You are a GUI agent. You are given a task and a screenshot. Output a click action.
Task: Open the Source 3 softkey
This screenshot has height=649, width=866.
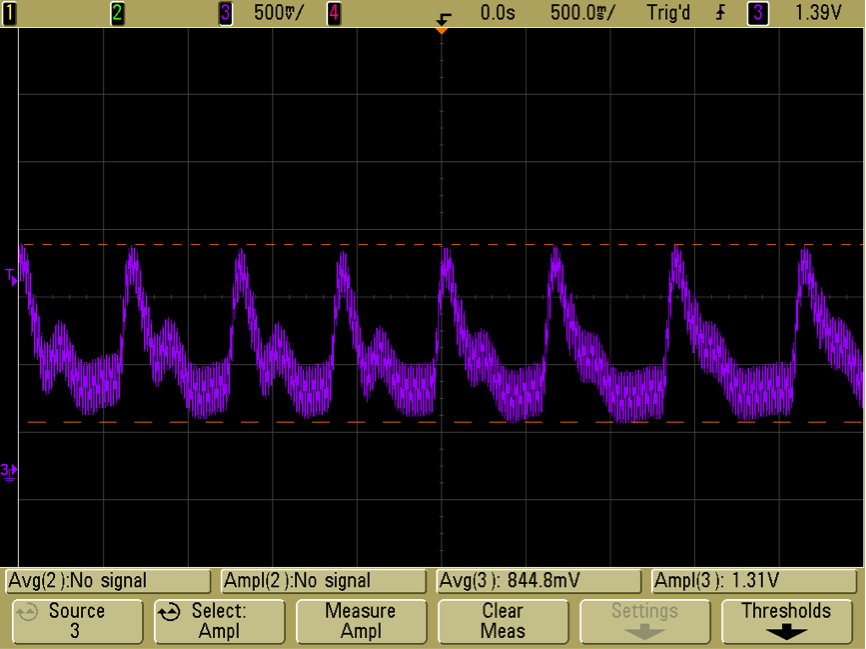(x=77, y=621)
